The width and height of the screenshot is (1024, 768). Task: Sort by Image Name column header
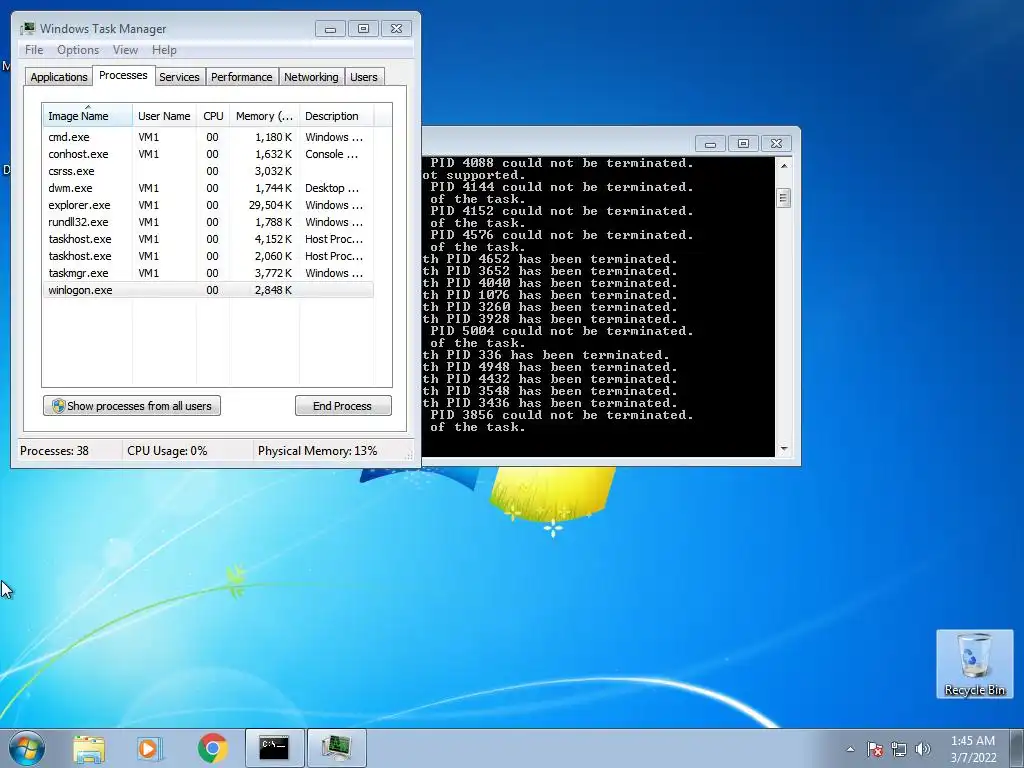click(88, 116)
